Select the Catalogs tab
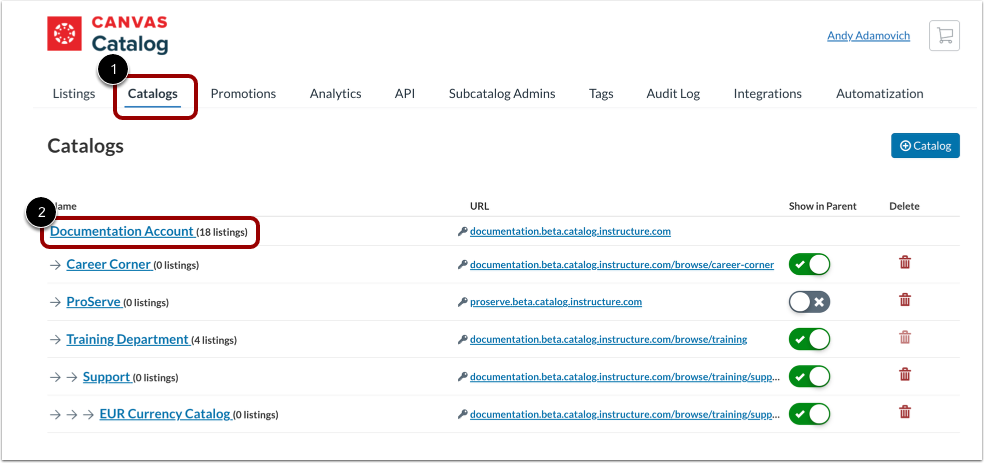The width and height of the screenshot is (984, 463). 152,93
